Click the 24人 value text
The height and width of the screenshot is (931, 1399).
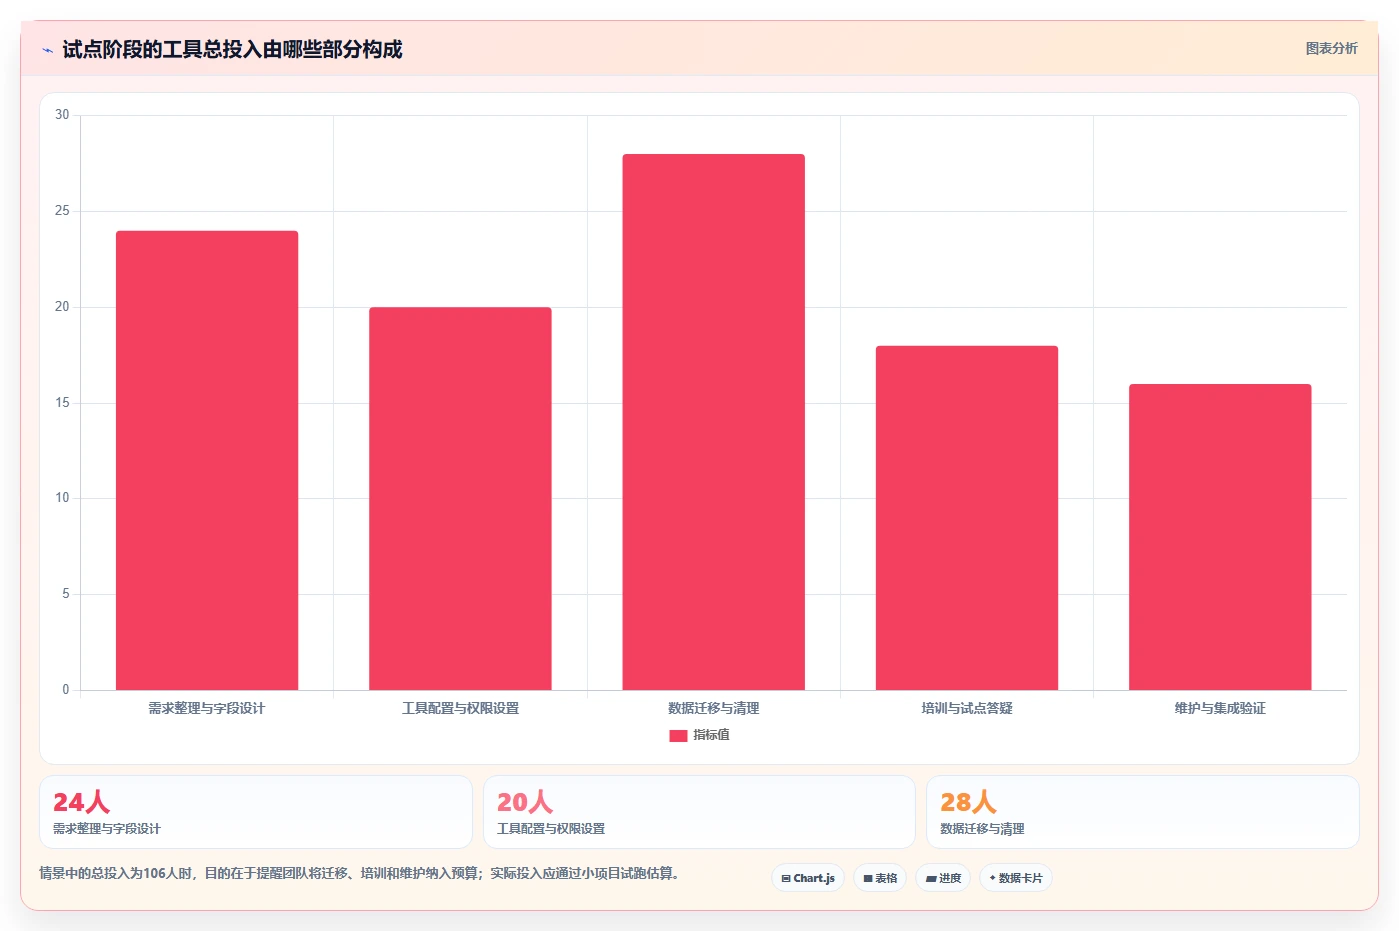81,802
